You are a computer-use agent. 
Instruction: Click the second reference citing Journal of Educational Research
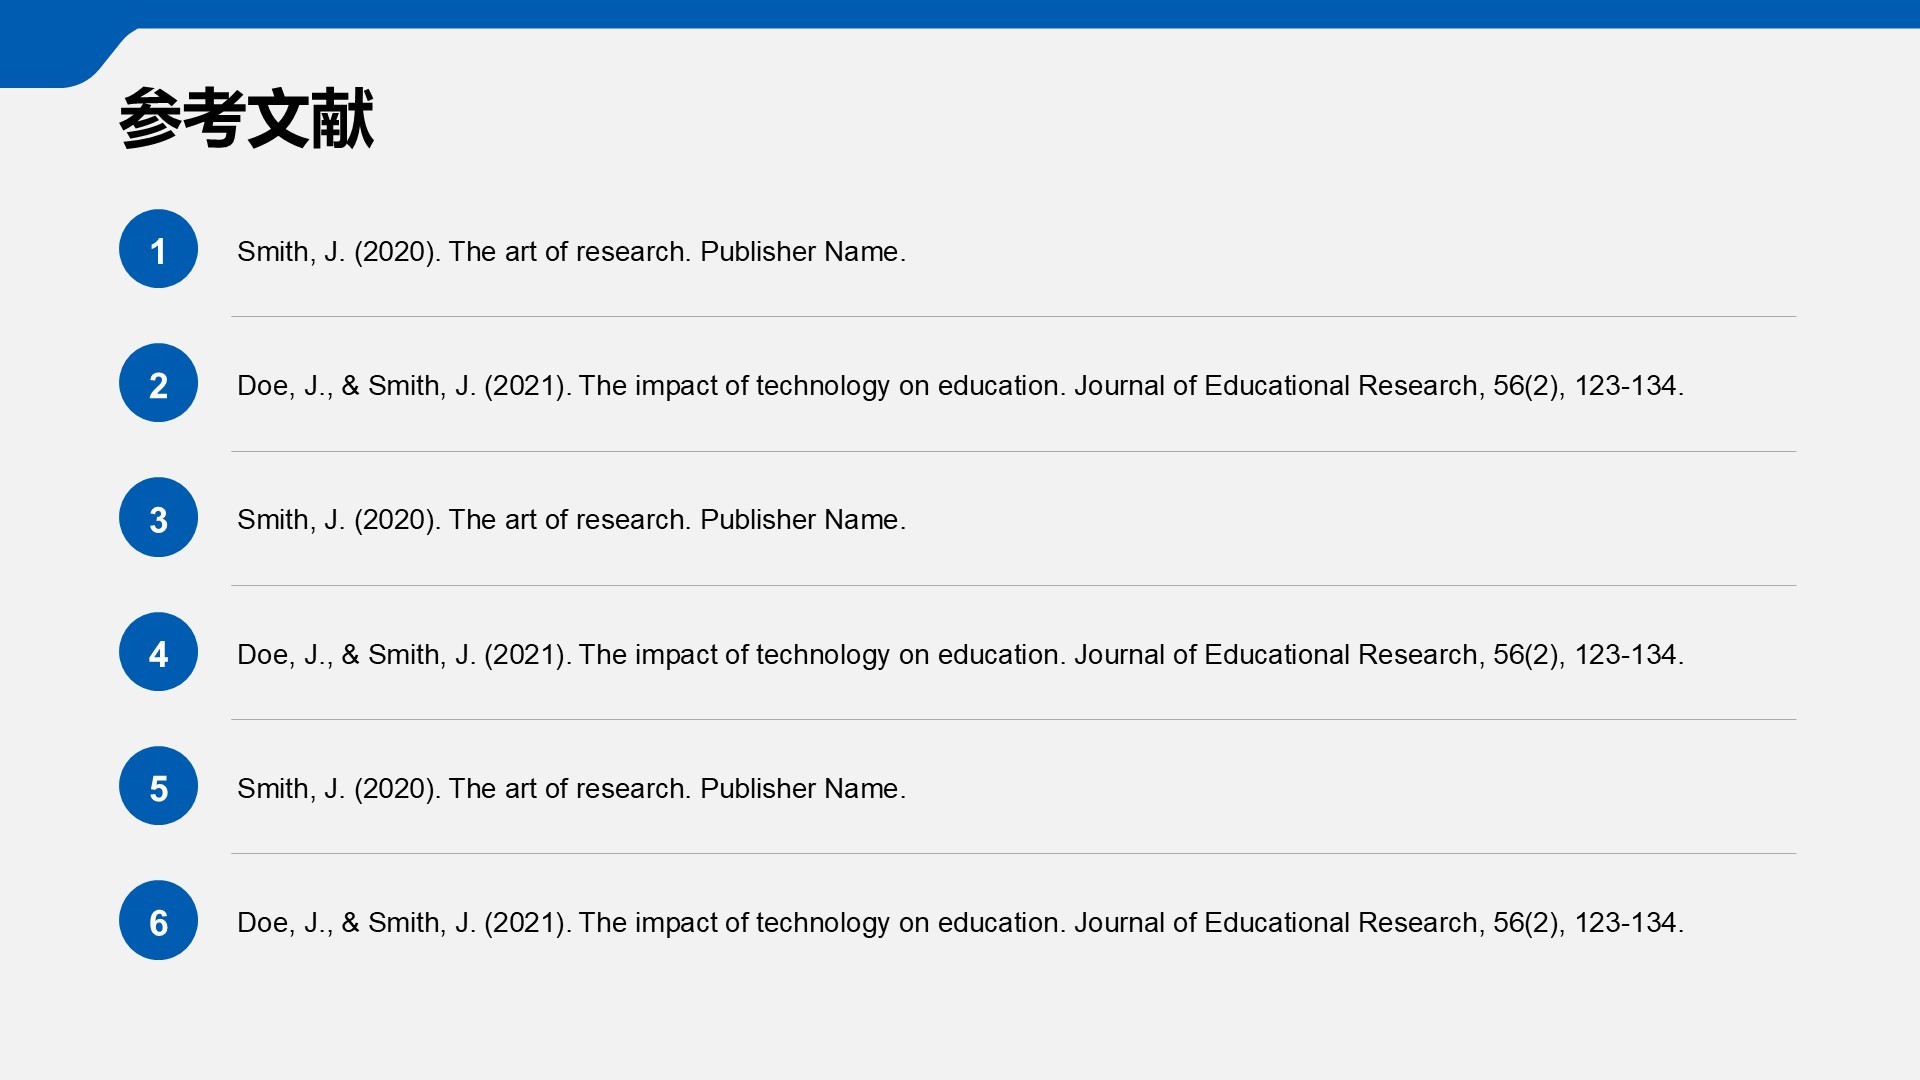pyautogui.click(x=960, y=386)
